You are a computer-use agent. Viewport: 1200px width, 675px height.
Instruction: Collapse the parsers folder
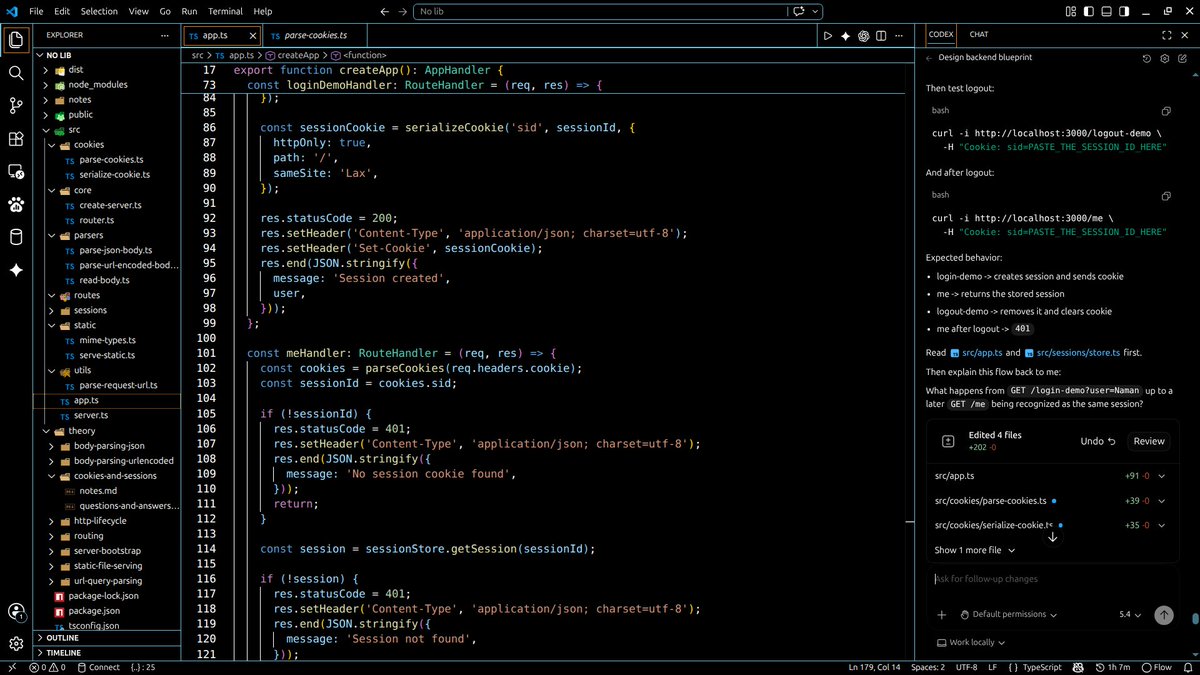tap(52, 235)
